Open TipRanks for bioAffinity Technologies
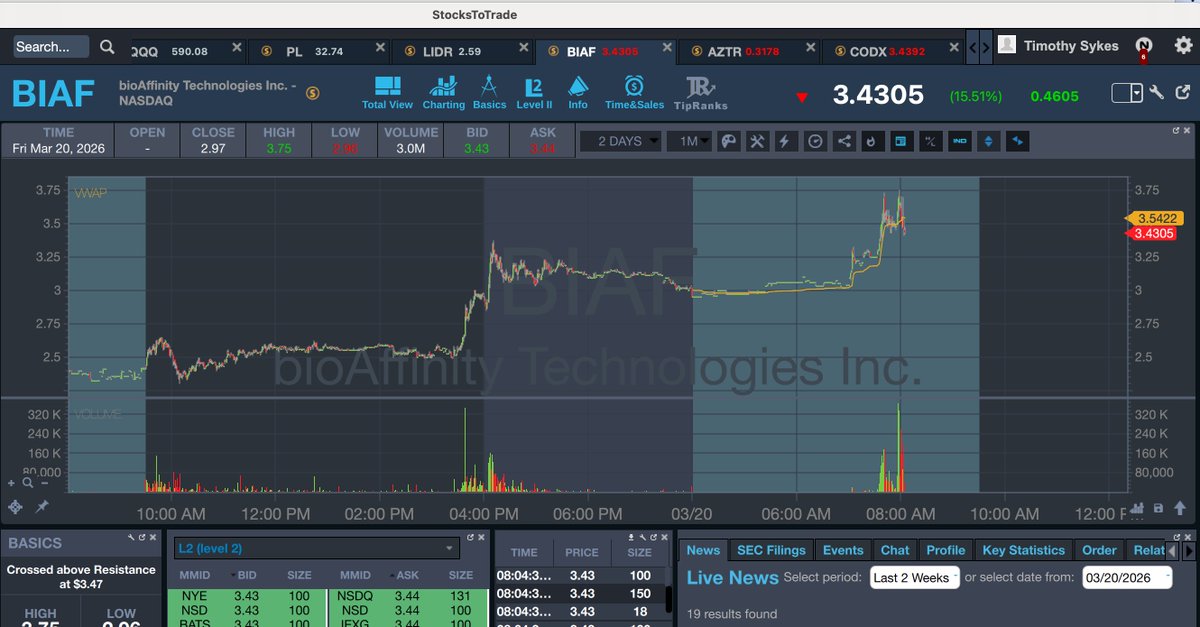 (x=700, y=90)
